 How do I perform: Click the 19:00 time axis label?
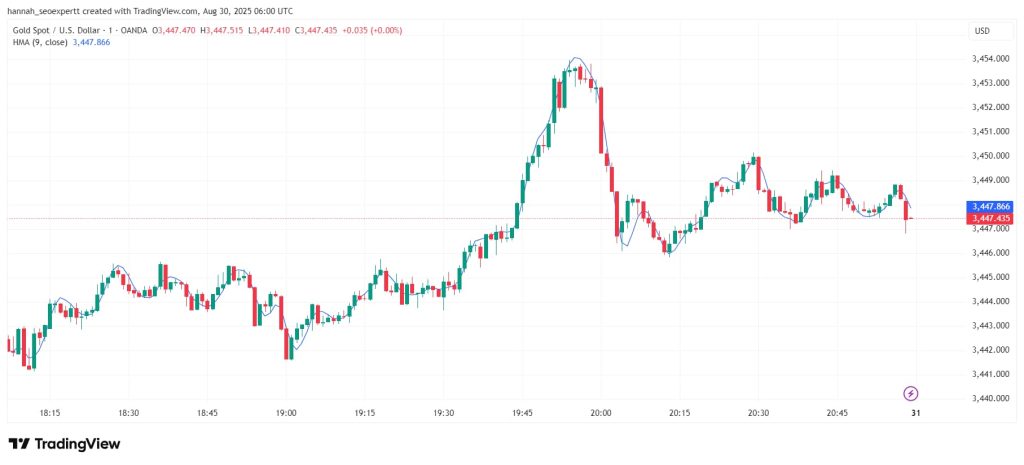click(x=286, y=413)
